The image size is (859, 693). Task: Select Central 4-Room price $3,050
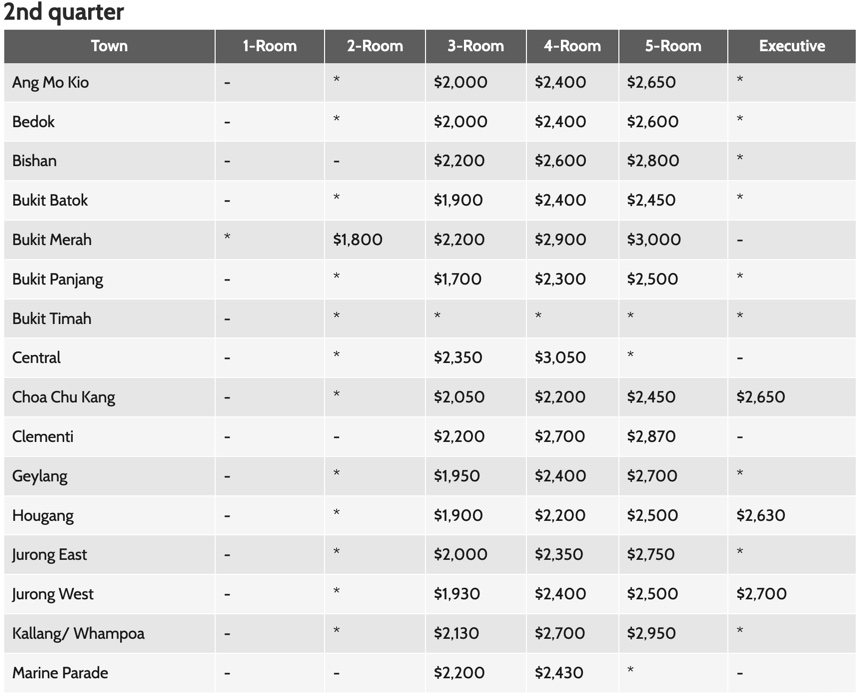click(x=560, y=358)
